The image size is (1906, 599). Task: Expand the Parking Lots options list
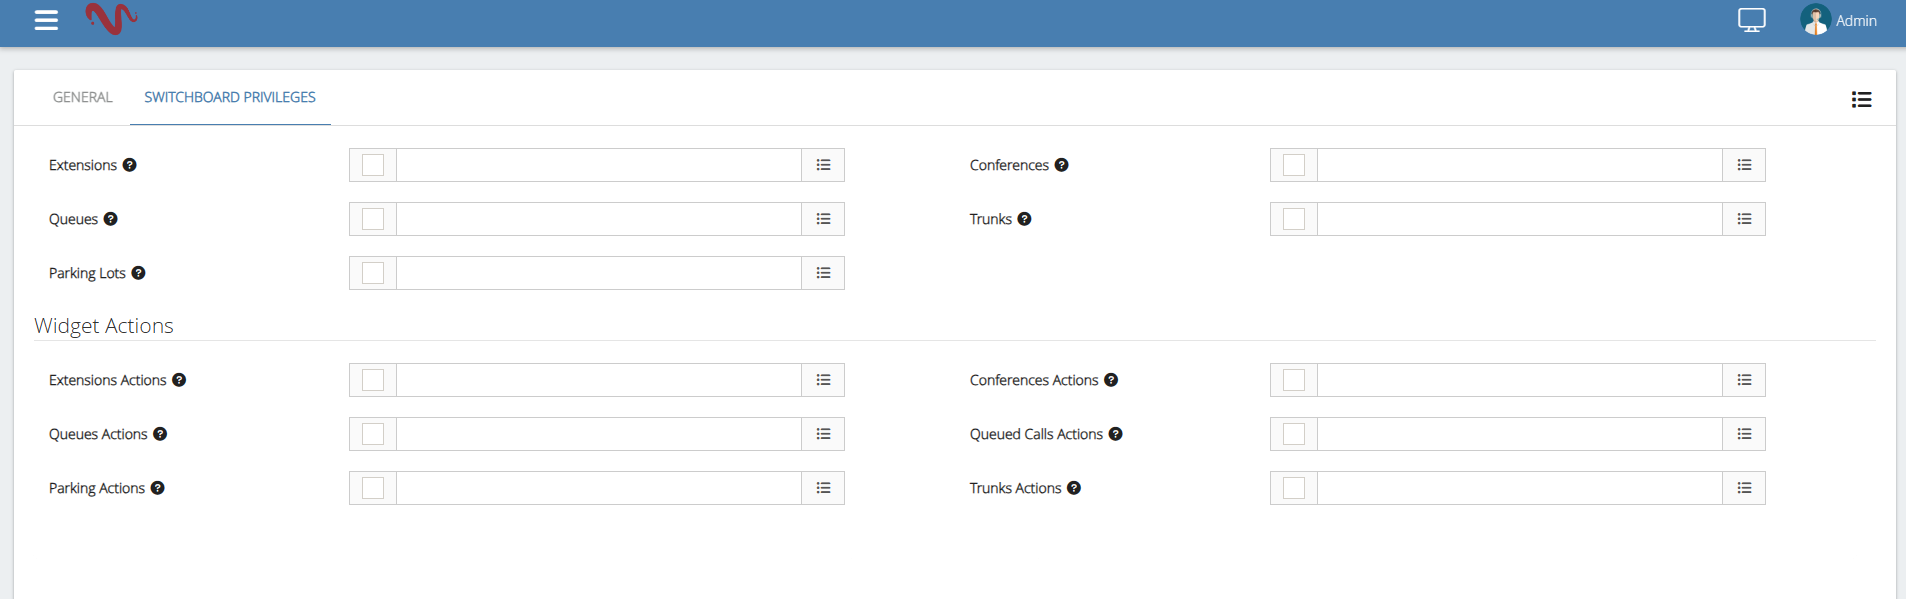[823, 273]
